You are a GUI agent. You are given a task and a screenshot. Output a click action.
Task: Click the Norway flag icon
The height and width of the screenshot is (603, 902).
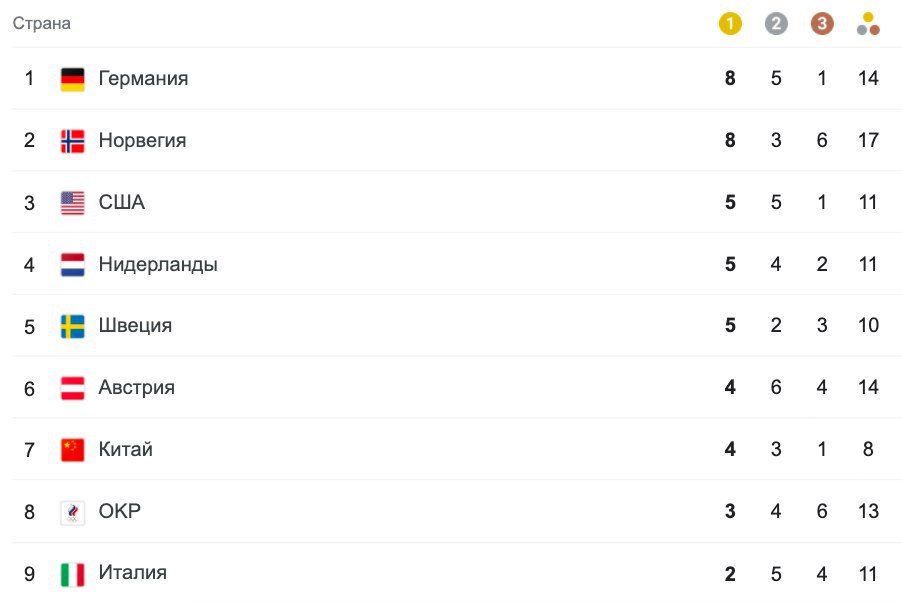point(72,141)
